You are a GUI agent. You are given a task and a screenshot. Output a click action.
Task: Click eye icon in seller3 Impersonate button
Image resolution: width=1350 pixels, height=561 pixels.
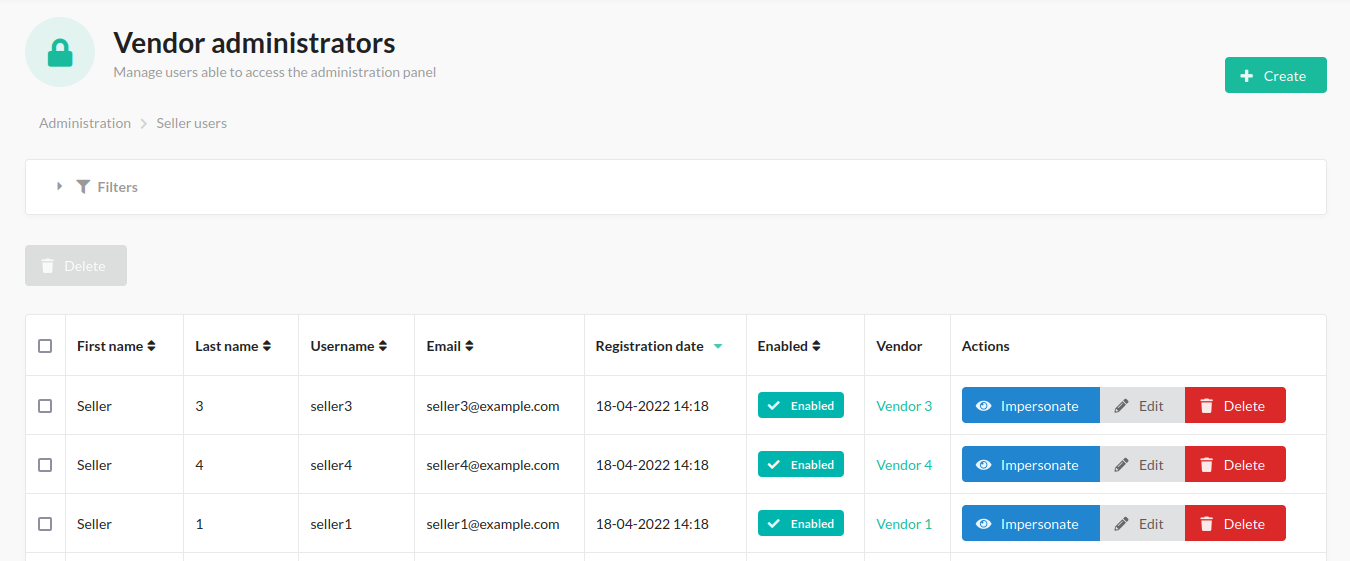pos(983,406)
